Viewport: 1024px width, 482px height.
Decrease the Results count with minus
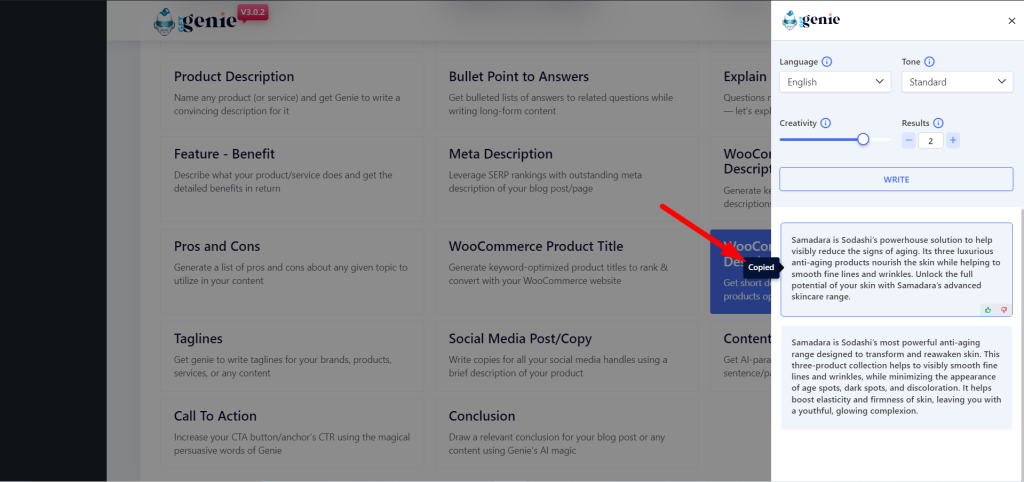click(908, 140)
